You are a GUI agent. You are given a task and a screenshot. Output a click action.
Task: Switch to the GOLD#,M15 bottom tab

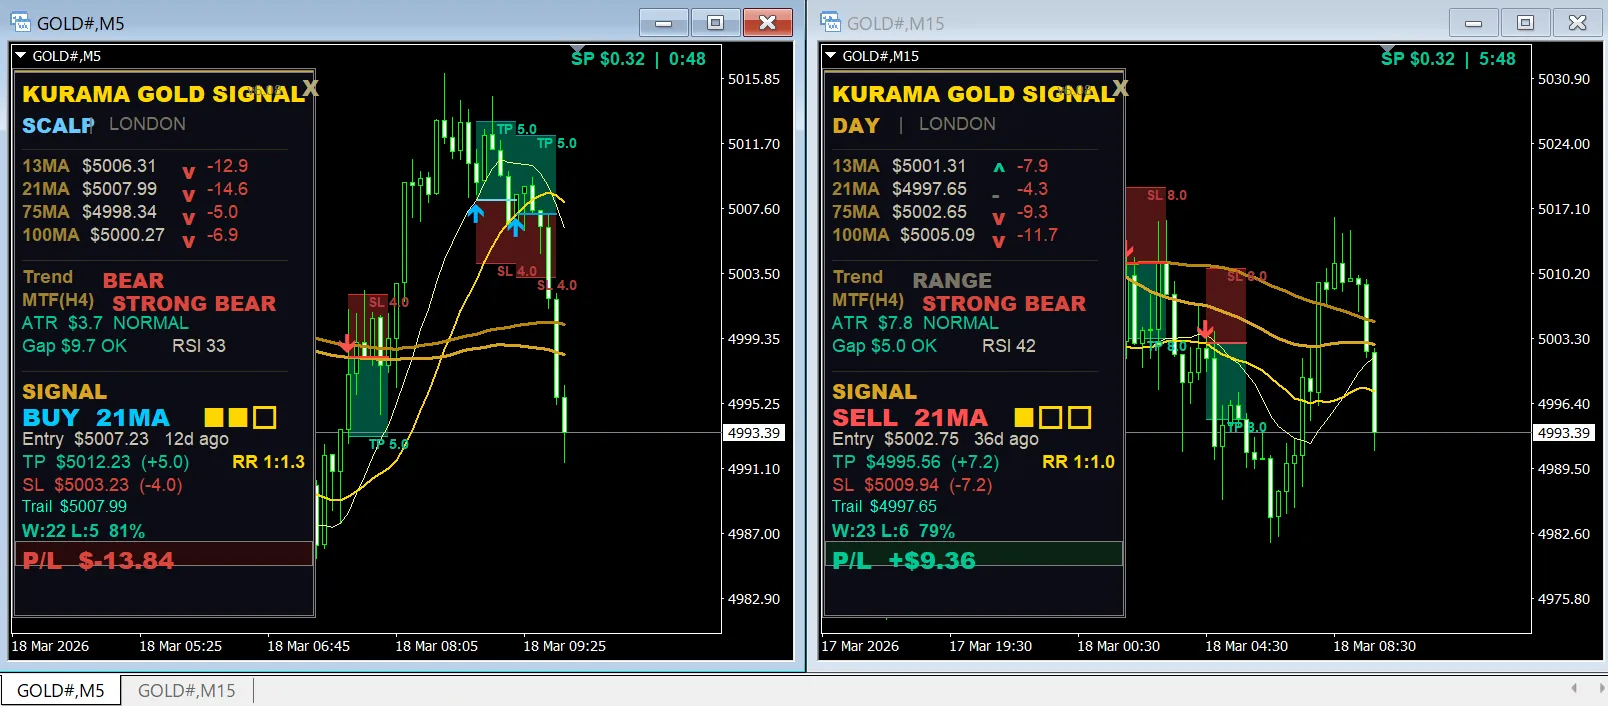187,690
